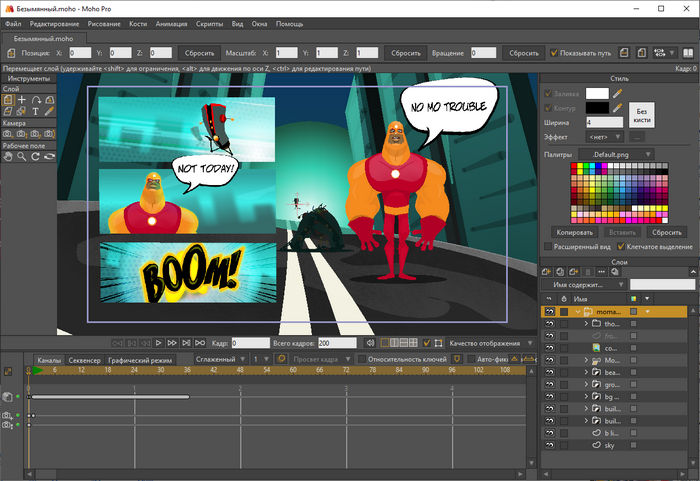Open the Палитры .Default.png dropdown
The height and width of the screenshot is (481, 700).
(616, 154)
